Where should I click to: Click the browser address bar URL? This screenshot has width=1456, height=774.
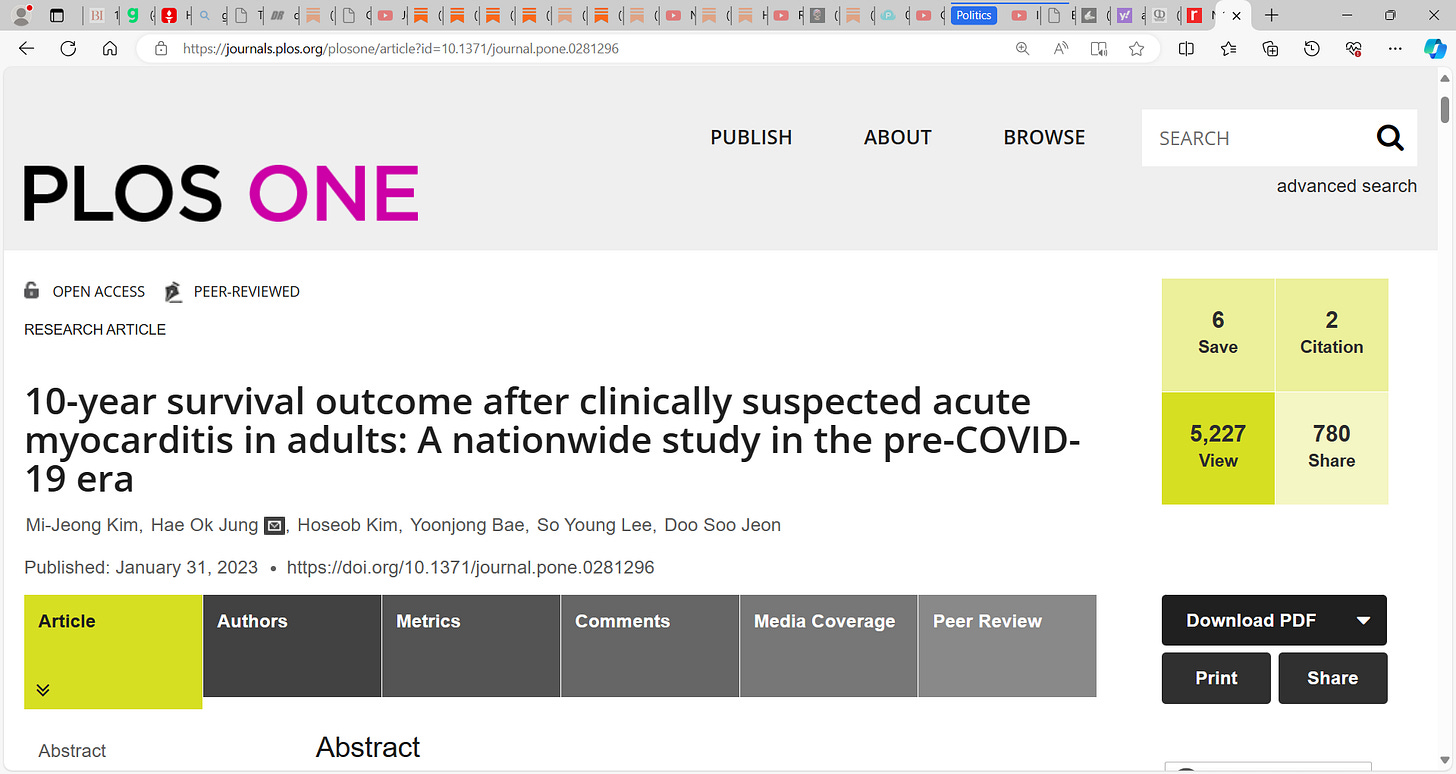click(x=401, y=48)
